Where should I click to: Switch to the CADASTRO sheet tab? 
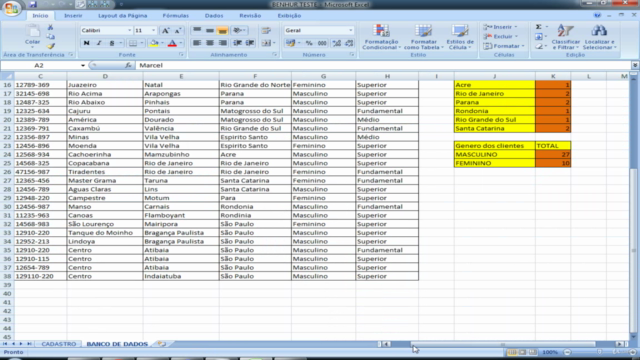(59, 344)
